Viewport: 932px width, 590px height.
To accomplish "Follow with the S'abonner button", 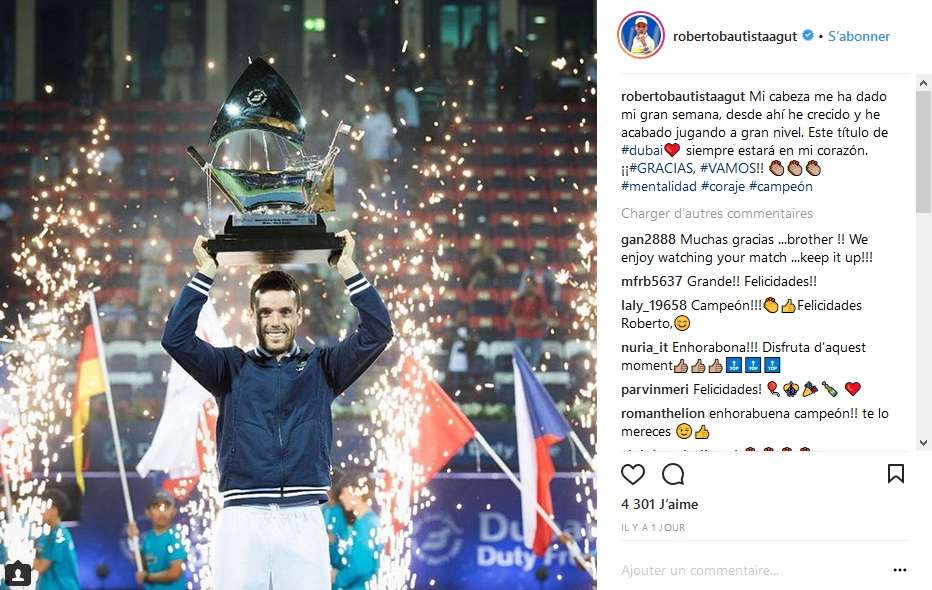I will (x=858, y=36).
